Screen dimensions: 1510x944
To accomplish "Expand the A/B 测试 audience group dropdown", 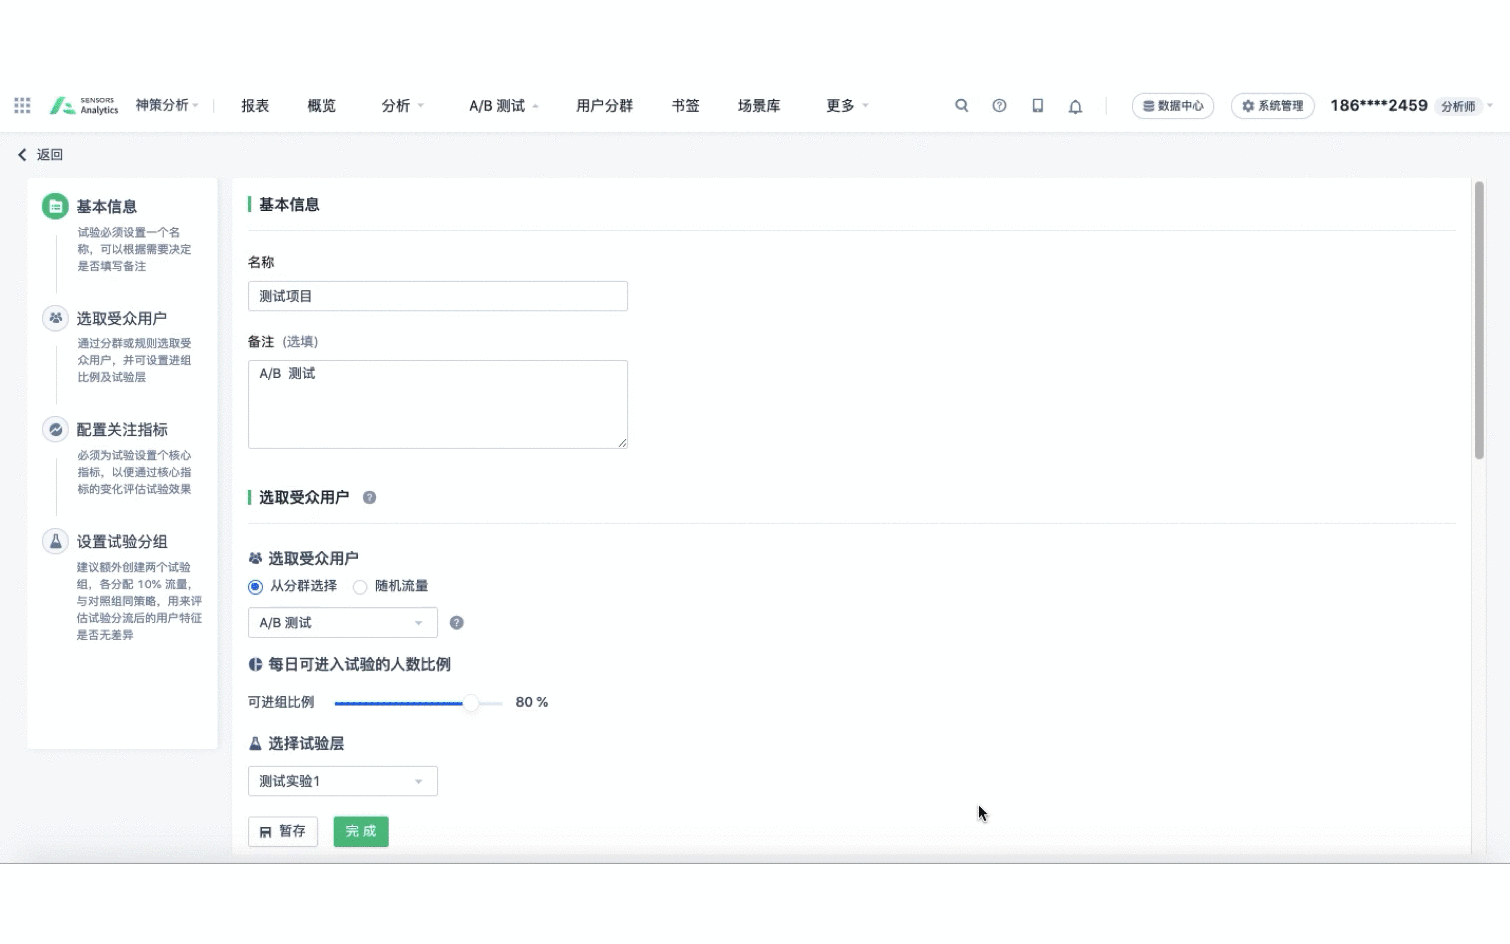I will (x=342, y=623).
